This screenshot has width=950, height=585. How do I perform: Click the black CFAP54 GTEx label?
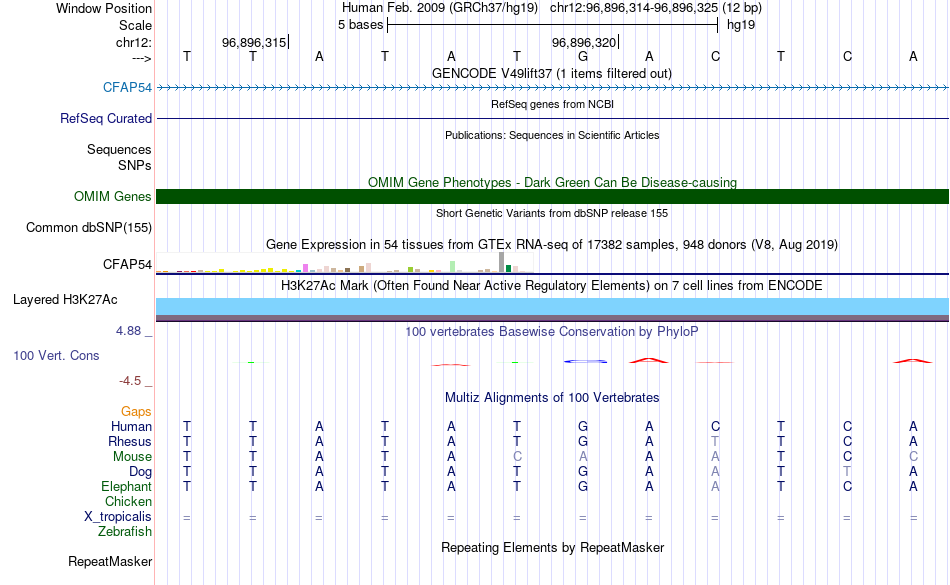click(x=127, y=264)
